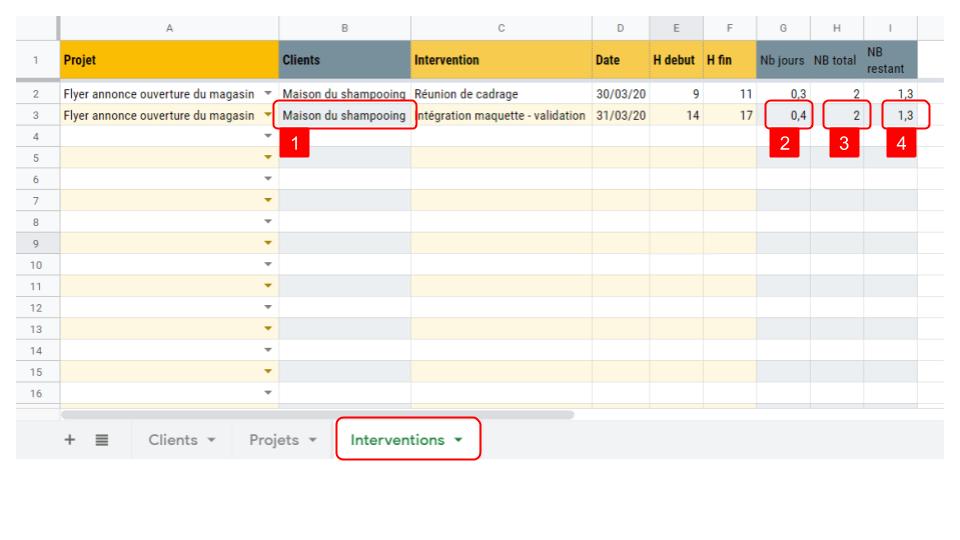This screenshot has height=540, width=960.
Task: Select Maison du shampooing in row 3
Action: [345, 115]
